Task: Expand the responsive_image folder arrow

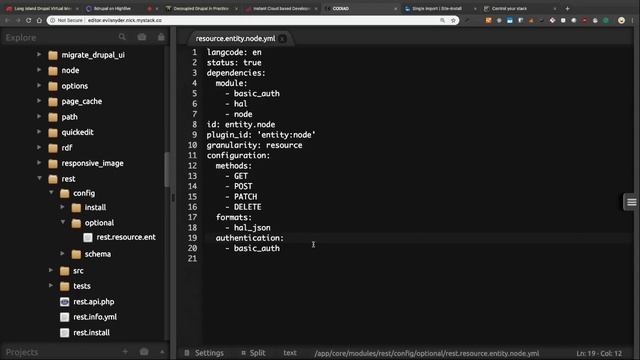Action: point(39,163)
